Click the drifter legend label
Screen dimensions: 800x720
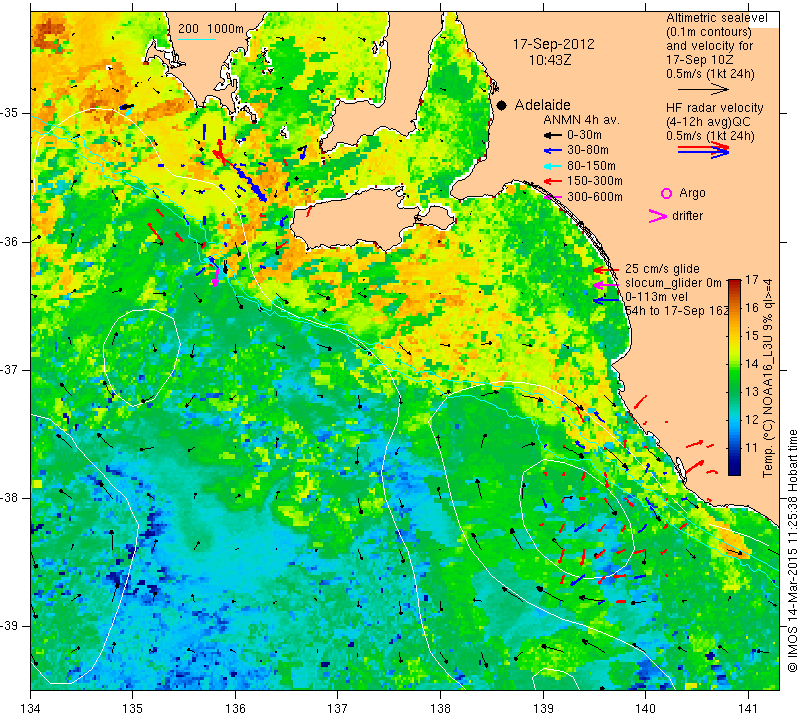687,216
